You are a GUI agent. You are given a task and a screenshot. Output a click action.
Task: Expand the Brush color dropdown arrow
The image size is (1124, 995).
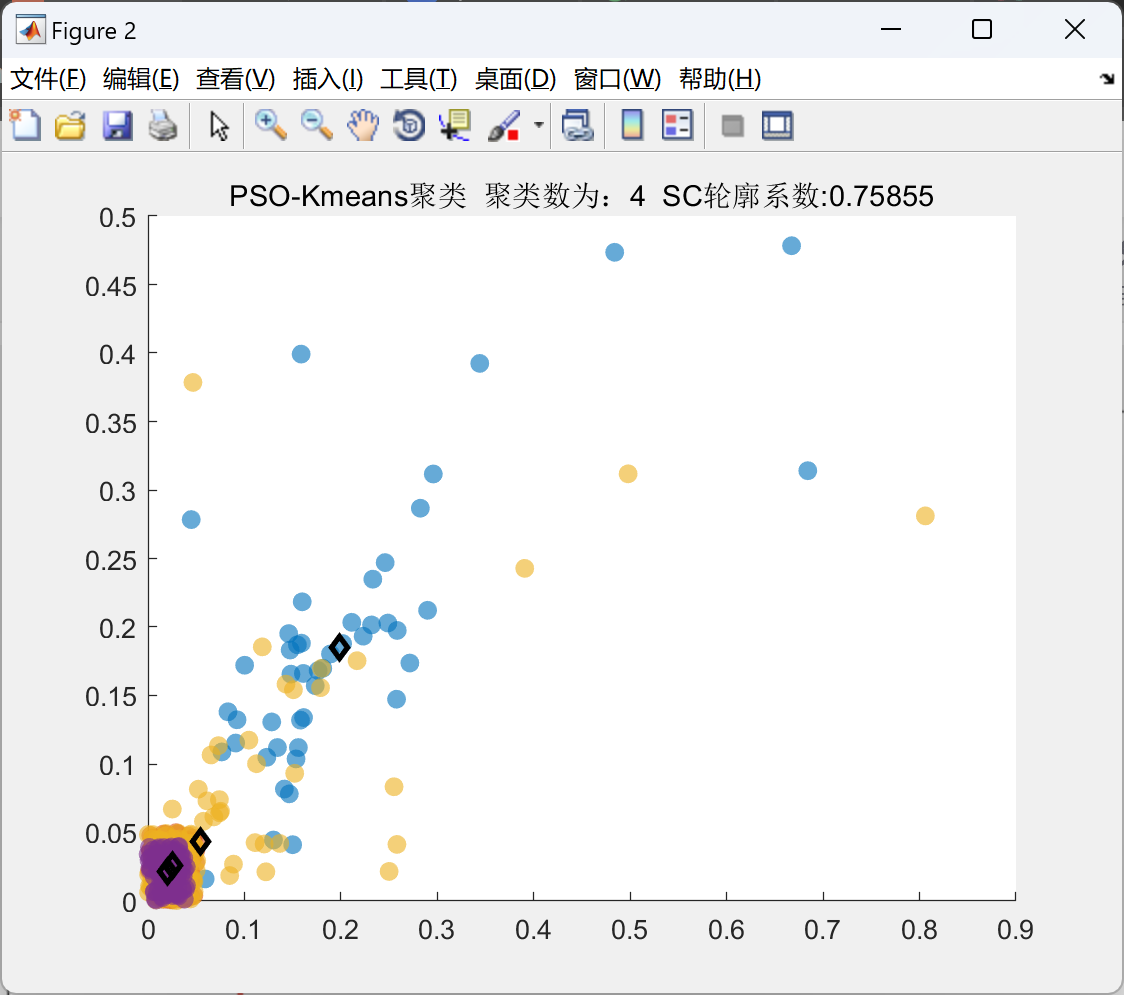pyautogui.click(x=538, y=125)
